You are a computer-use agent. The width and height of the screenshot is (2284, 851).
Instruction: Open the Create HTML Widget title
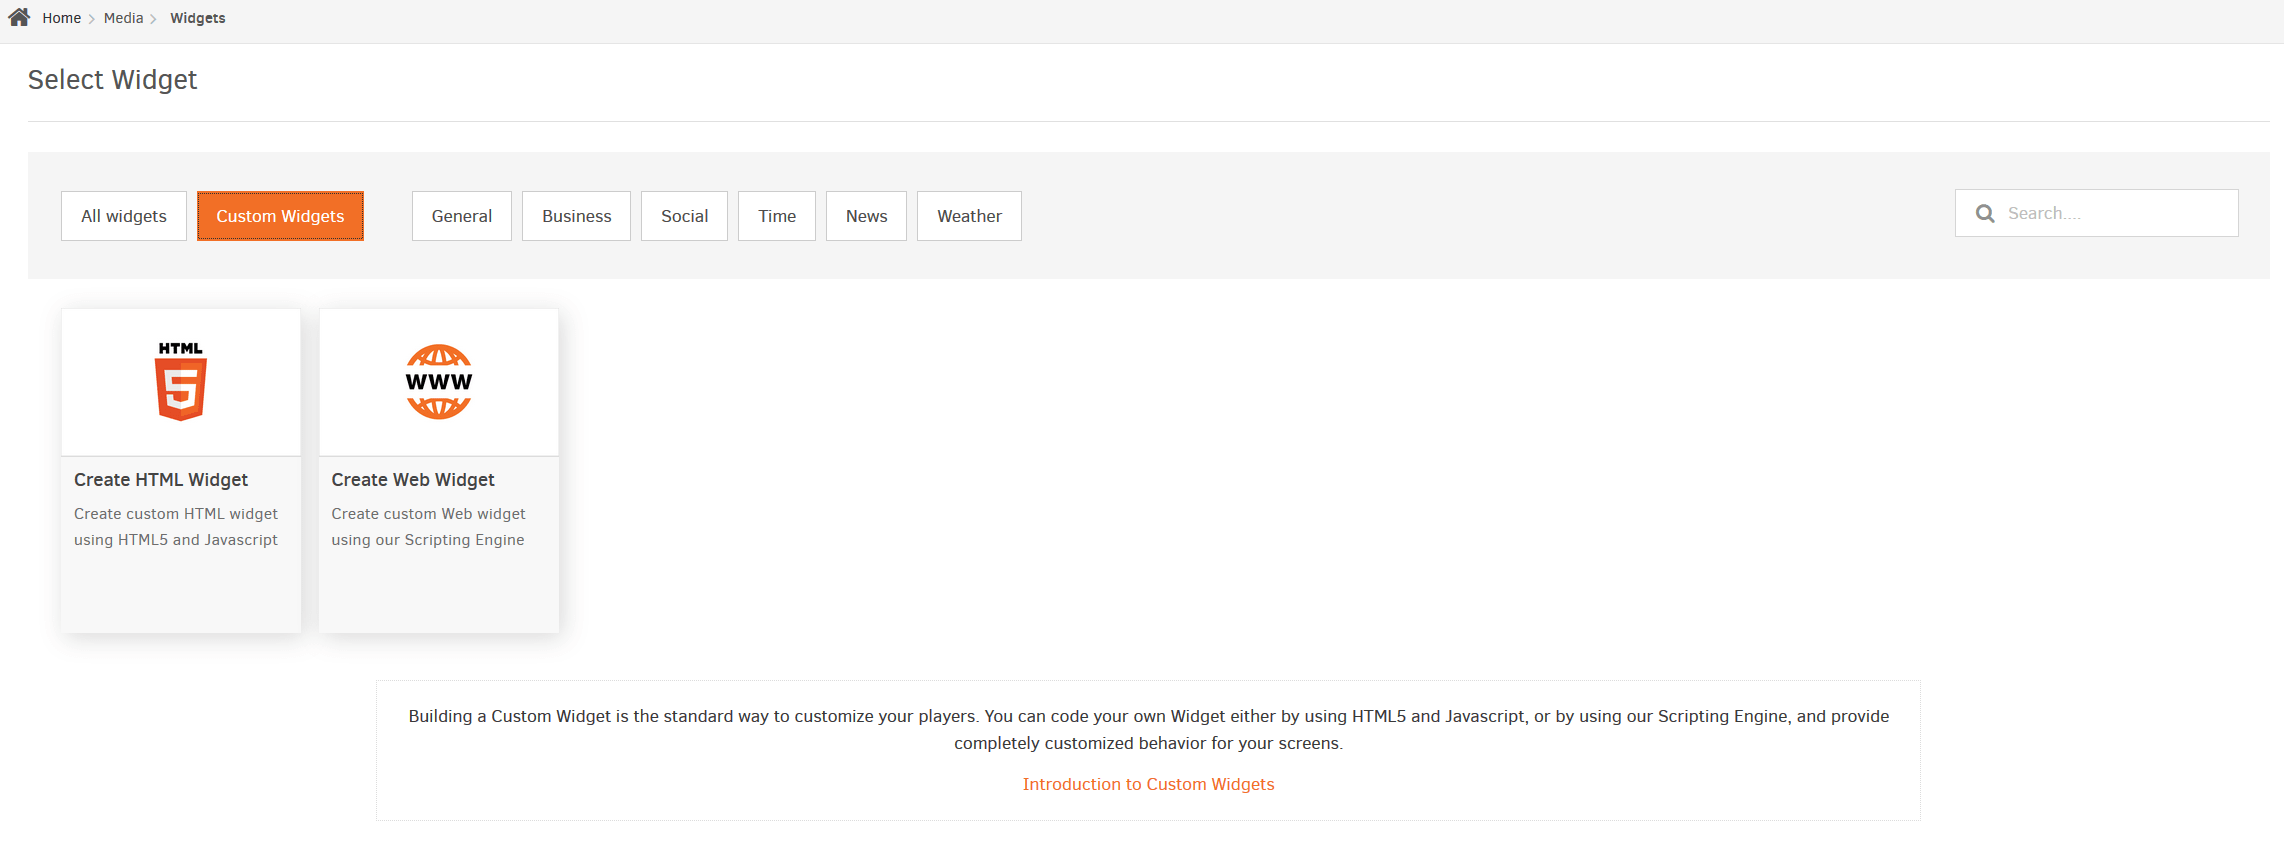pyautogui.click(x=161, y=480)
